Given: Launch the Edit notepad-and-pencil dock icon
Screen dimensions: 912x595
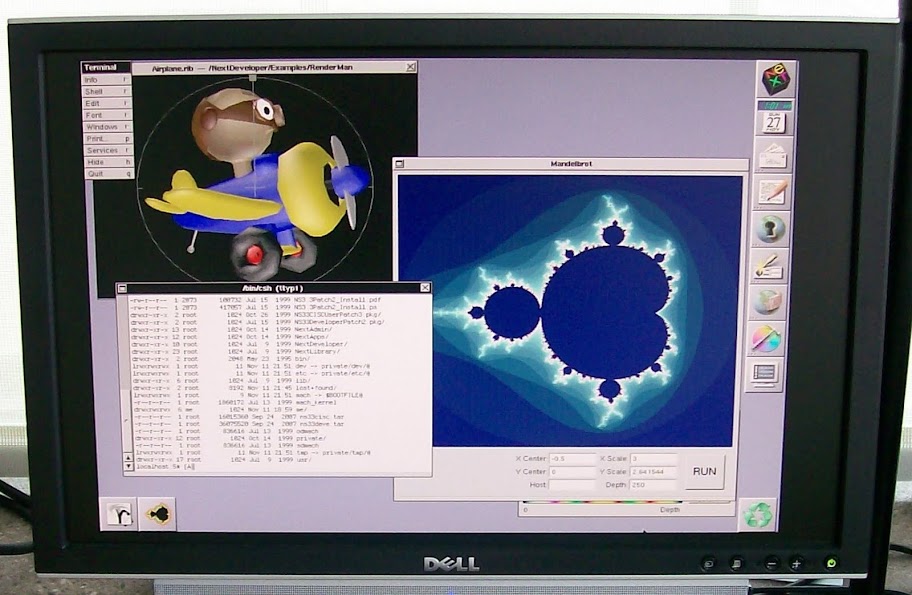Looking at the screenshot, I should point(771,191).
